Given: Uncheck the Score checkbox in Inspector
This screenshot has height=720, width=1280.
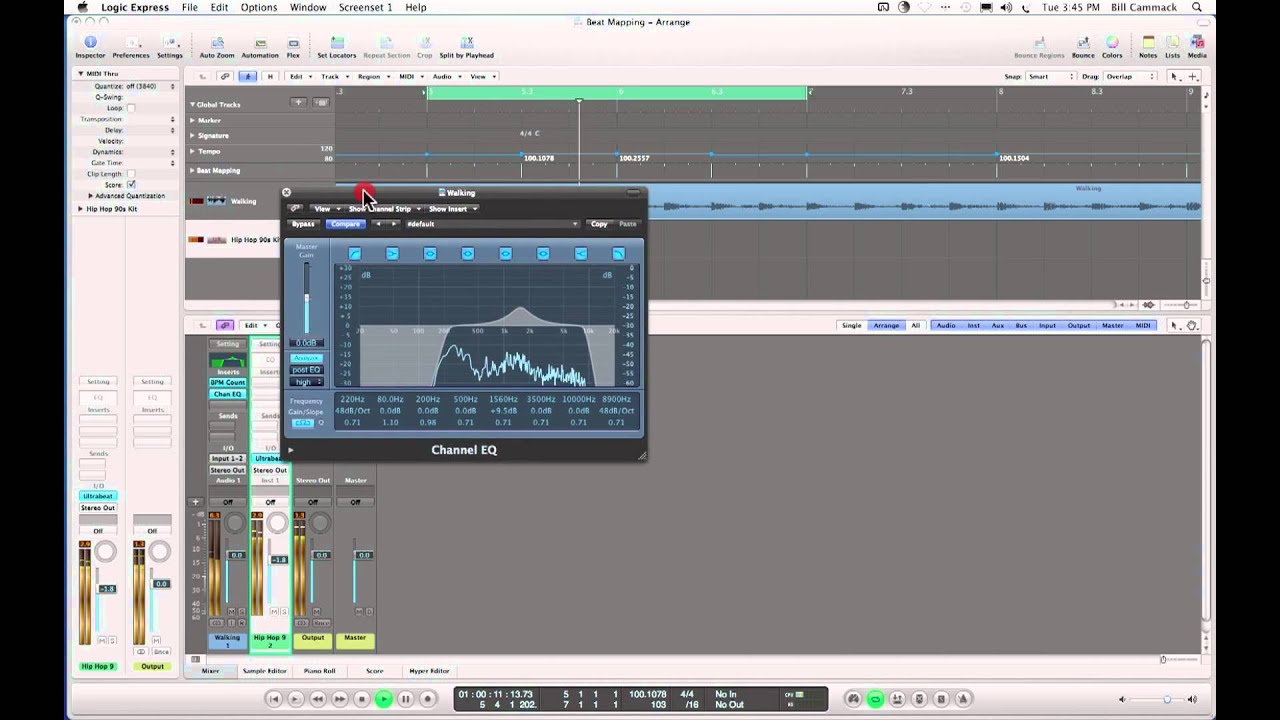Looking at the screenshot, I should (x=130, y=184).
